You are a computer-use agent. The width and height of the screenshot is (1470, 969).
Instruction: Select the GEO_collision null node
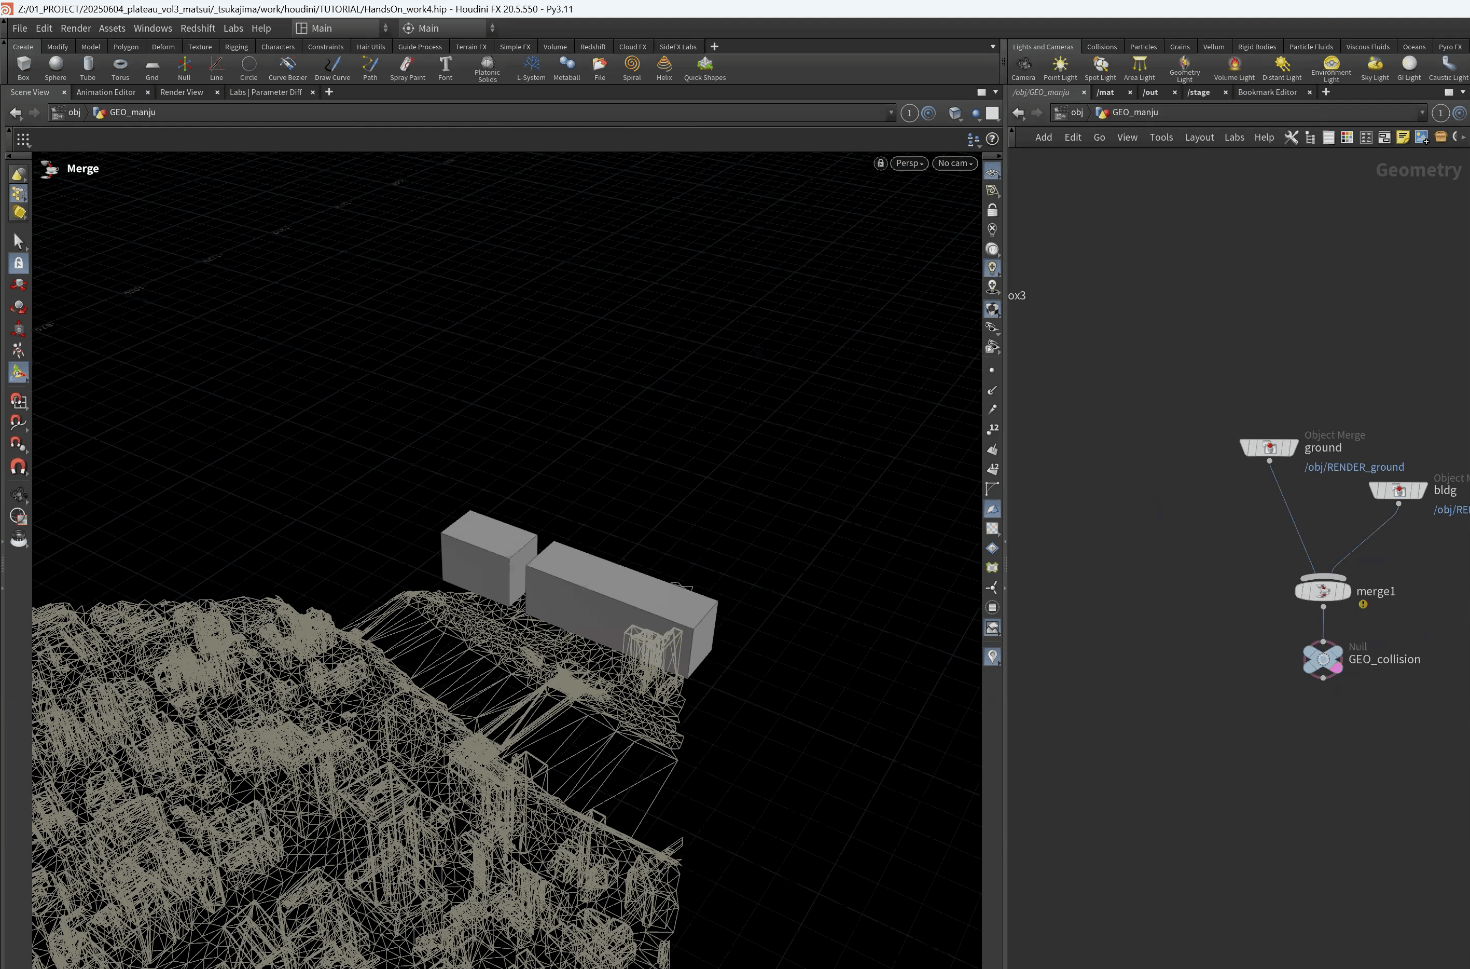pos(1322,659)
